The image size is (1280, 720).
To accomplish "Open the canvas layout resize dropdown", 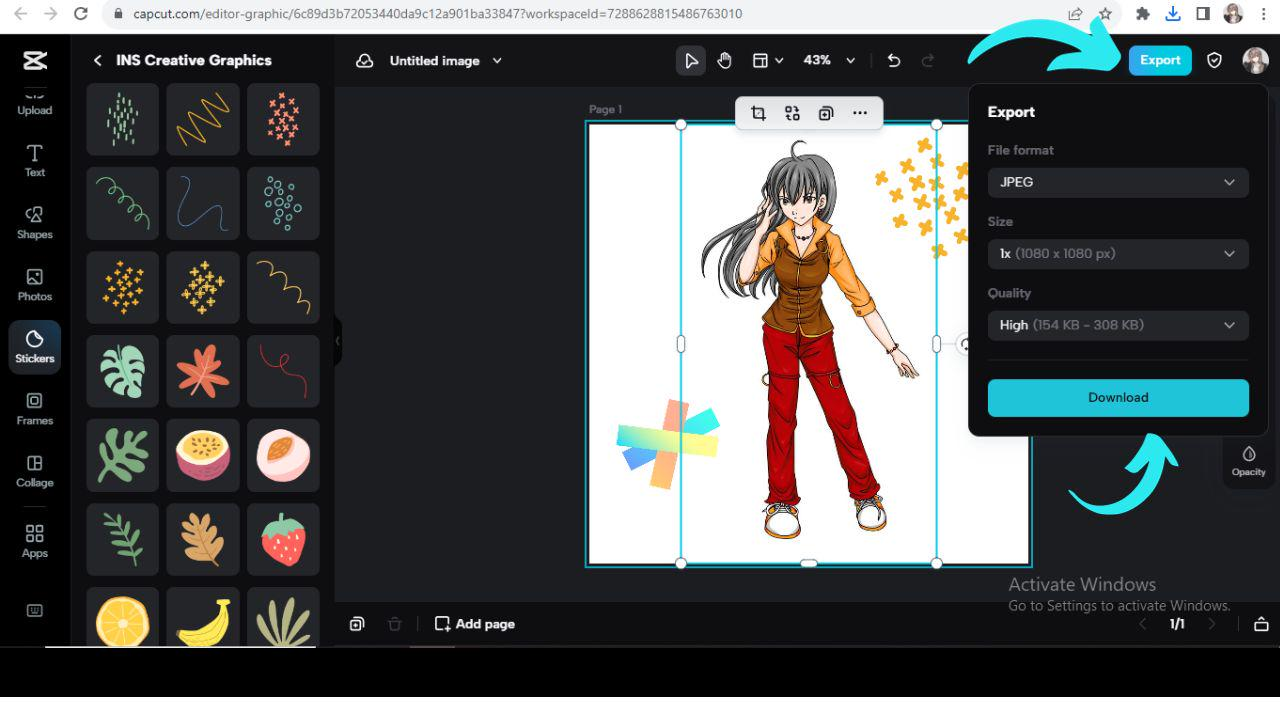I will [x=767, y=61].
